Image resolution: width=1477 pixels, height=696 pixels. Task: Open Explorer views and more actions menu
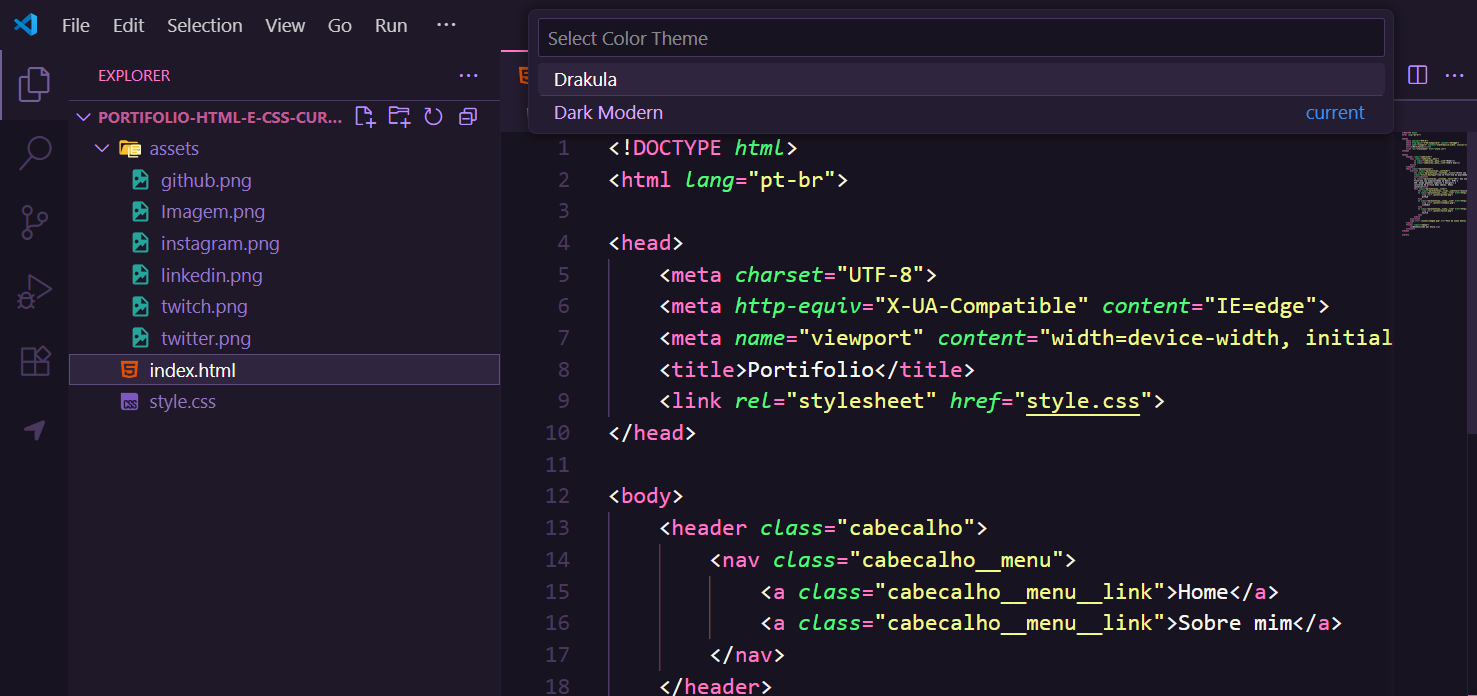point(468,75)
